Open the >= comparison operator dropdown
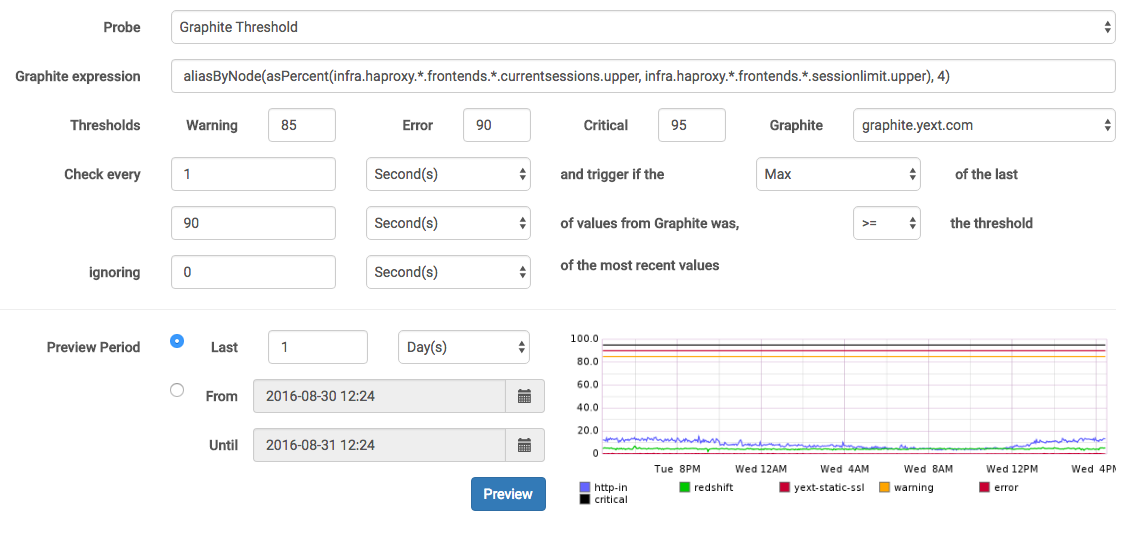Viewport: 1130px width, 540px height. pyautogui.click(x=886, y=223)
